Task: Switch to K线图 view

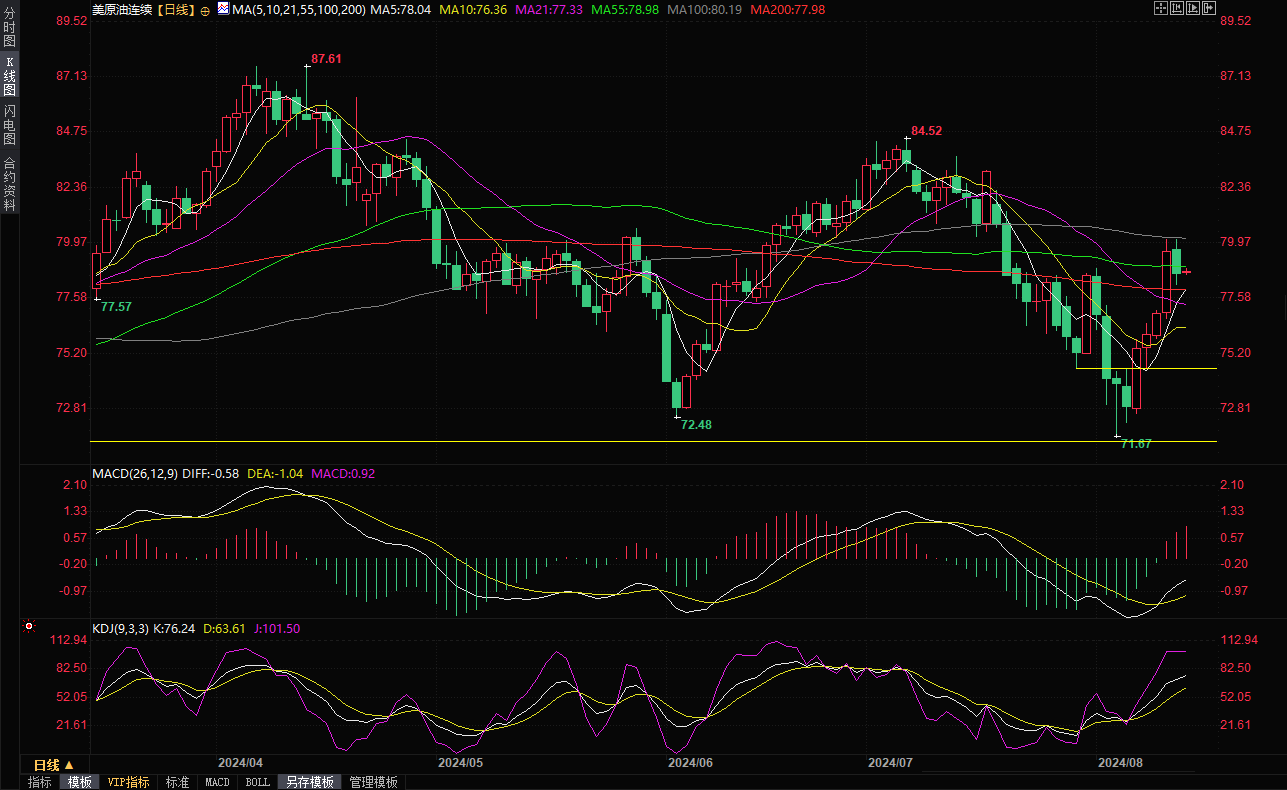Action: click(9, 76)
